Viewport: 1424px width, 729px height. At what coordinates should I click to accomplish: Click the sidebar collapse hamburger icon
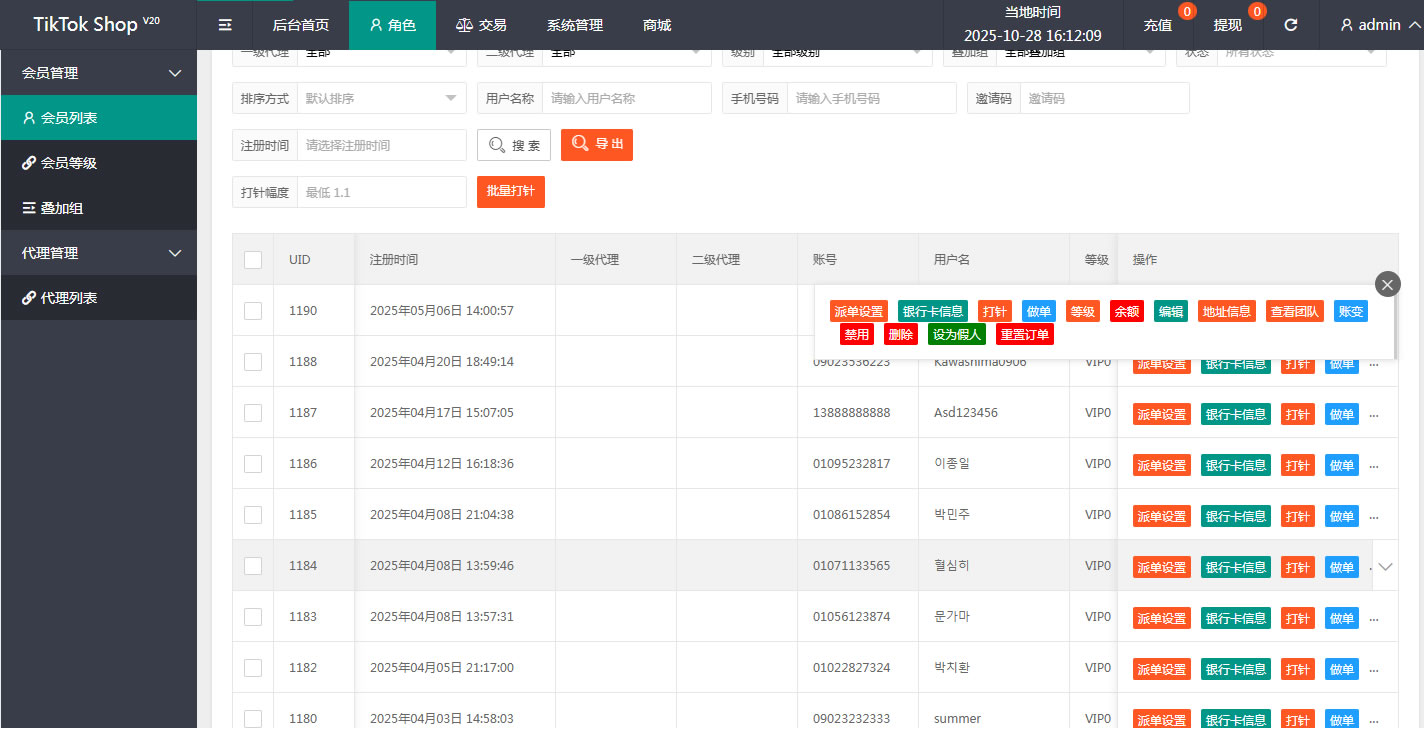pyautogui.click(x=225, y=25)
